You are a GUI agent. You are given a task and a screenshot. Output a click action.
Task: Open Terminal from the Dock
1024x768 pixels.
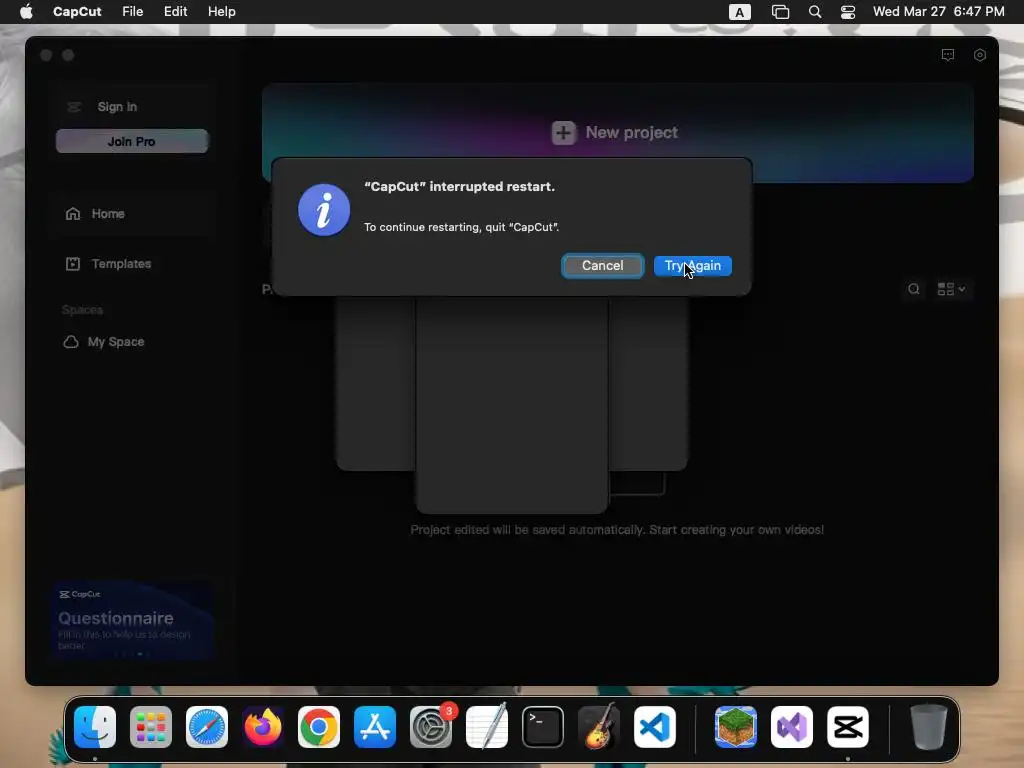click(x=543, y=727)
